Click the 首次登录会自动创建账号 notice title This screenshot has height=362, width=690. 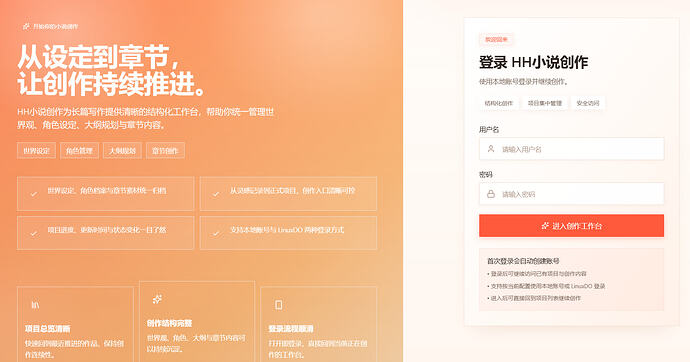tap(523, 261)
